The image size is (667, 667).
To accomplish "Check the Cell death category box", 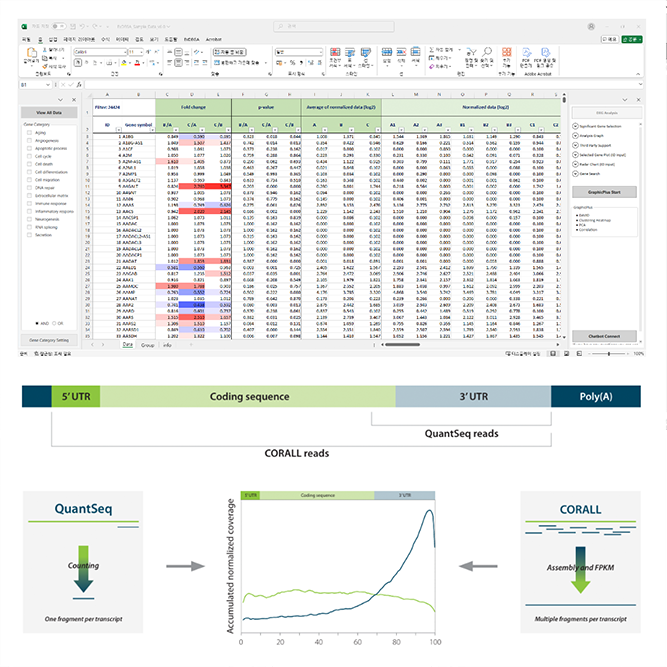I will coord(29,164).
